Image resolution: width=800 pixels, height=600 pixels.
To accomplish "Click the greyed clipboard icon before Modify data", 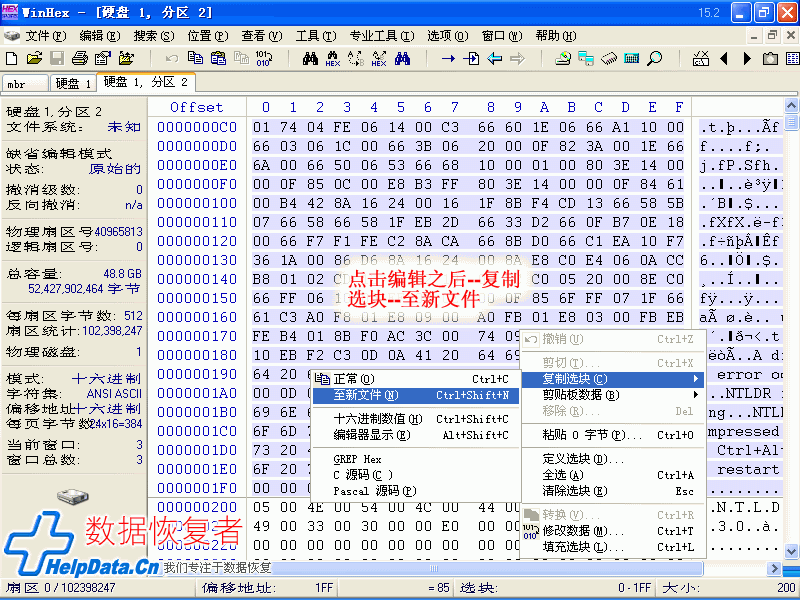I will click(x=241, y=58).
